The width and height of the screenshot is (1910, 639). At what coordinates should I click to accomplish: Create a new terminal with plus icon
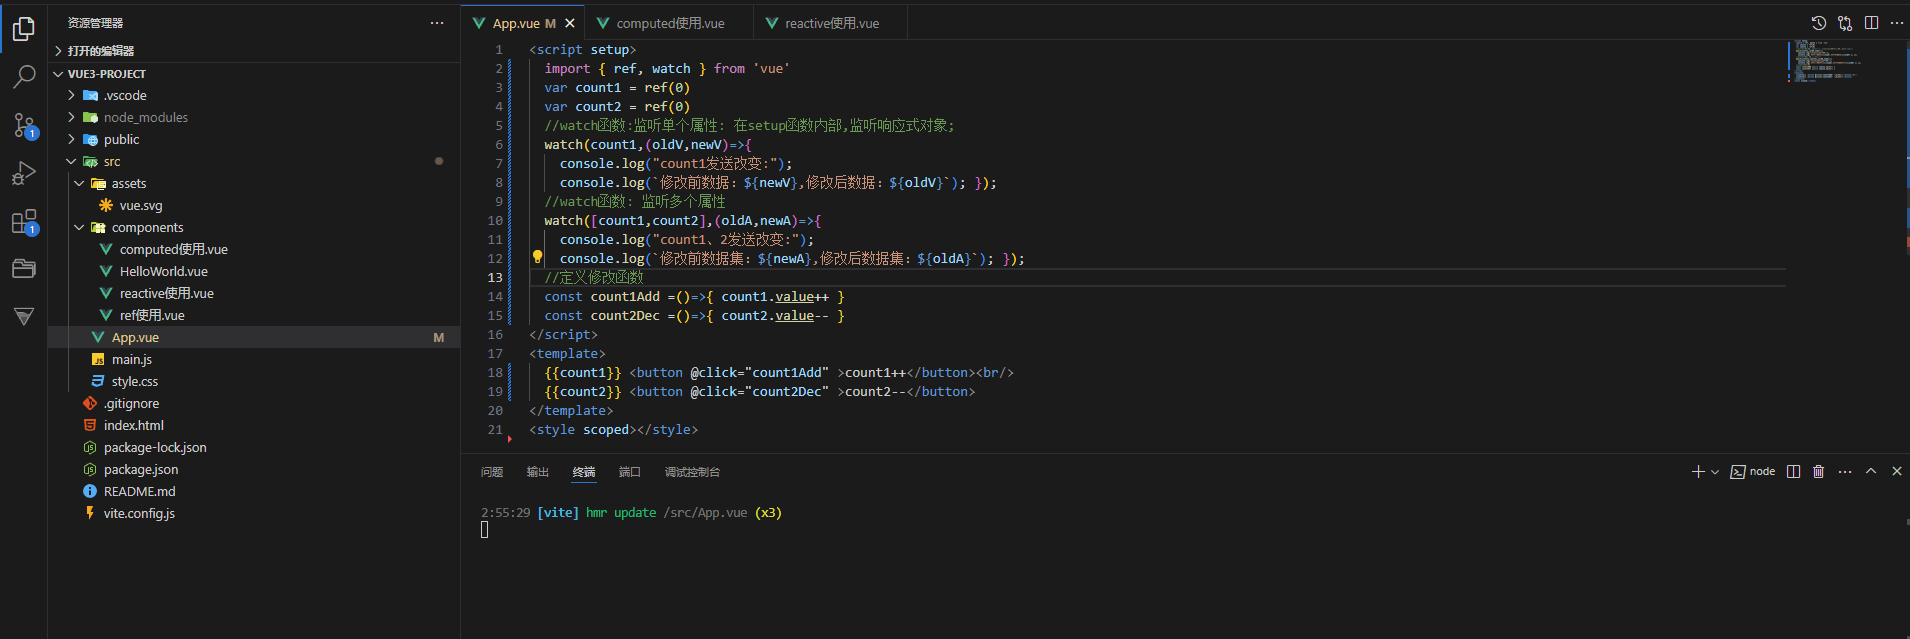point(1697,471)
